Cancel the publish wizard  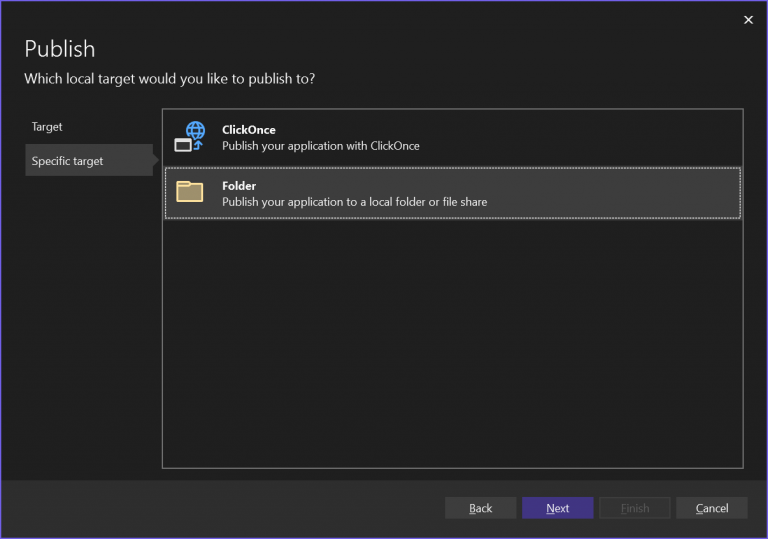click(x=711, y=508)
